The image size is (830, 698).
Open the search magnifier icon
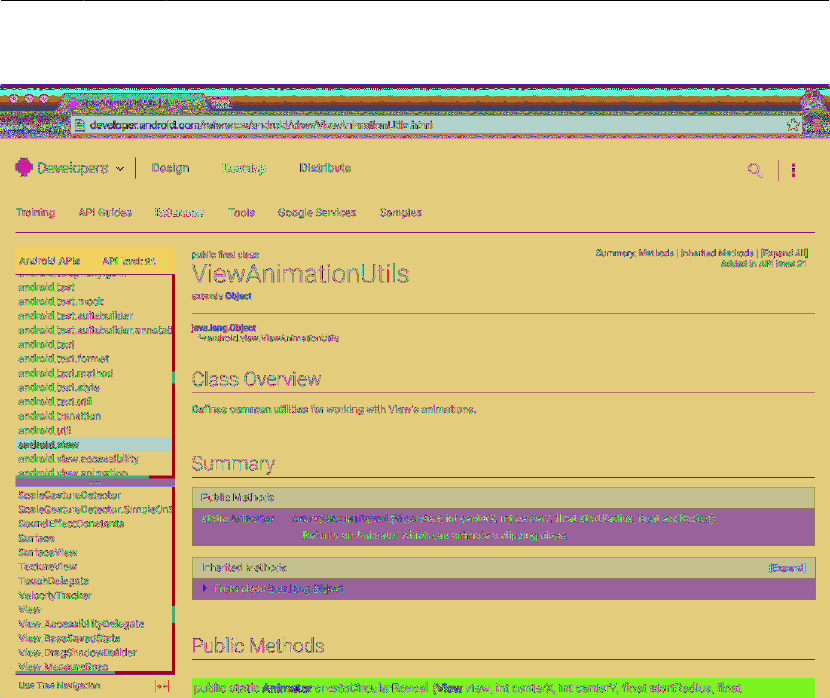click(x=755, y=170)
